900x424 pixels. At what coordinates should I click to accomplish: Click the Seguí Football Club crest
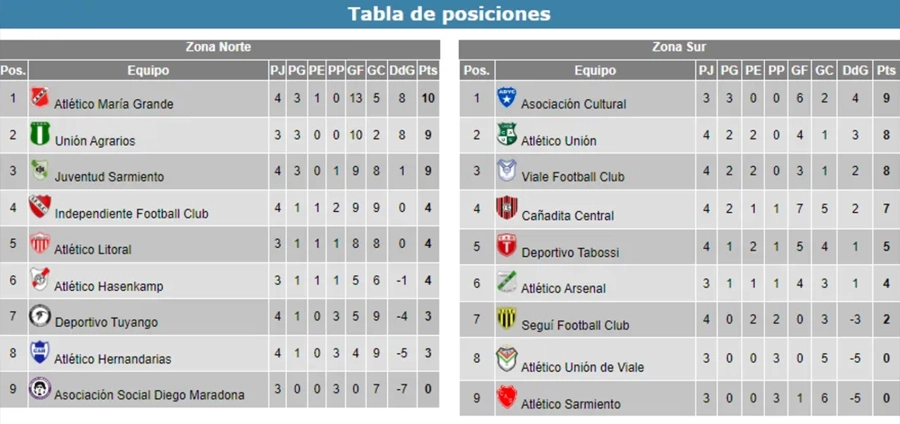coord(507,319)
